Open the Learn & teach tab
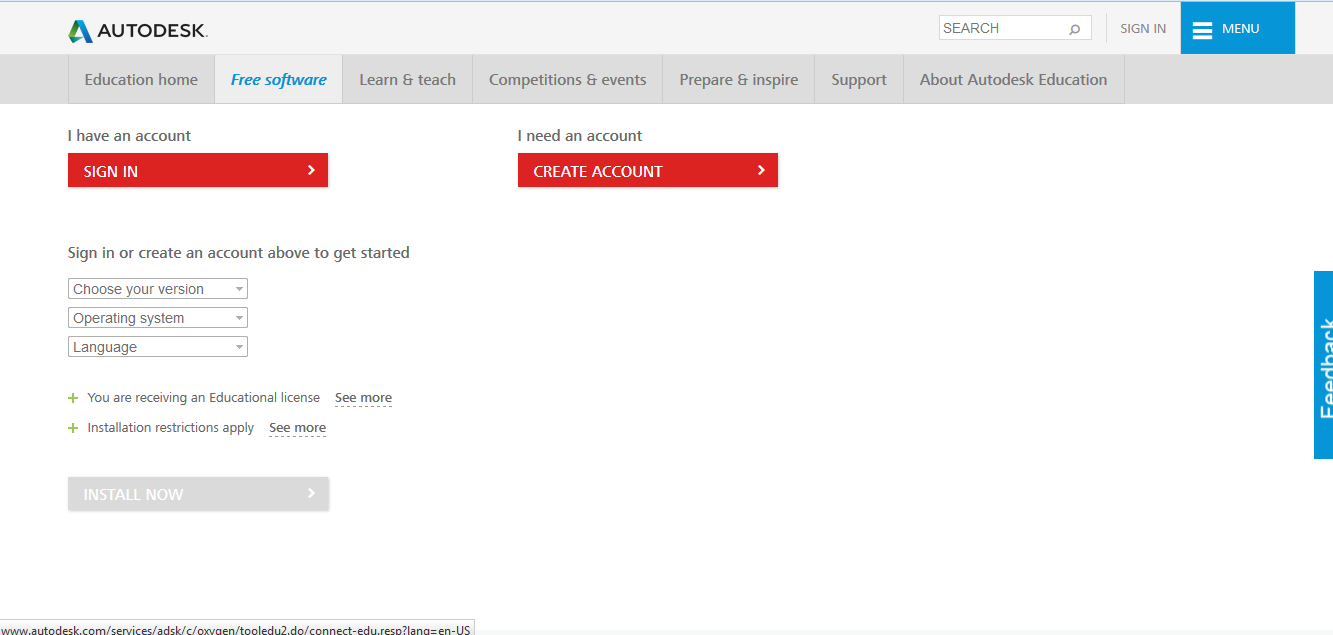This screenshot has width=1333, height=635. click(x=407, y=80)
